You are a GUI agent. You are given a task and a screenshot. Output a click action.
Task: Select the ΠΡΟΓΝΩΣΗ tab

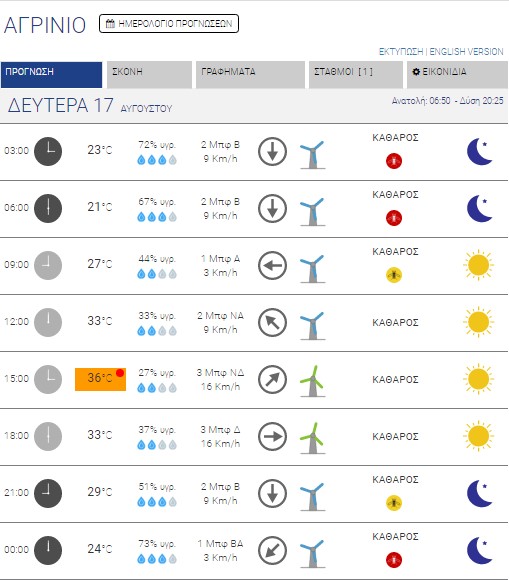click(51, 75)
